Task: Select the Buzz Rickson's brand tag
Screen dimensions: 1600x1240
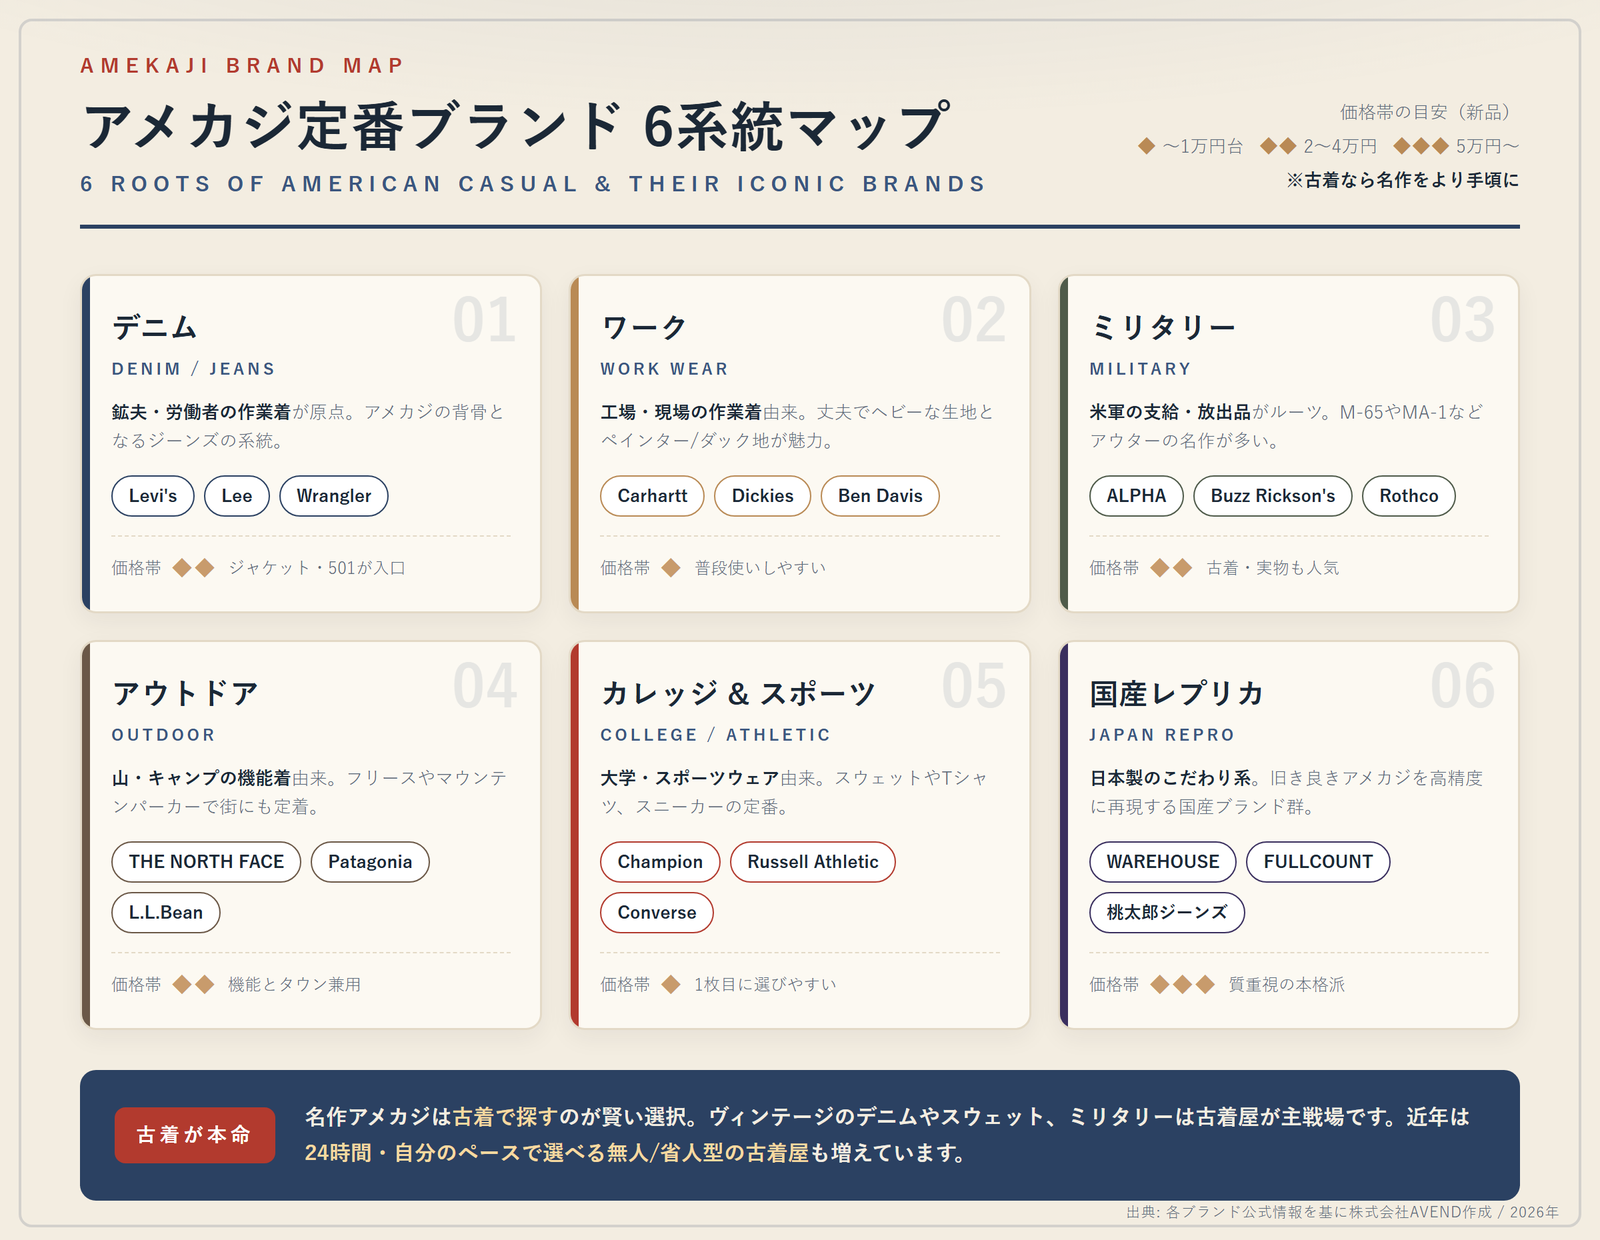Action: click(1273, 496)
